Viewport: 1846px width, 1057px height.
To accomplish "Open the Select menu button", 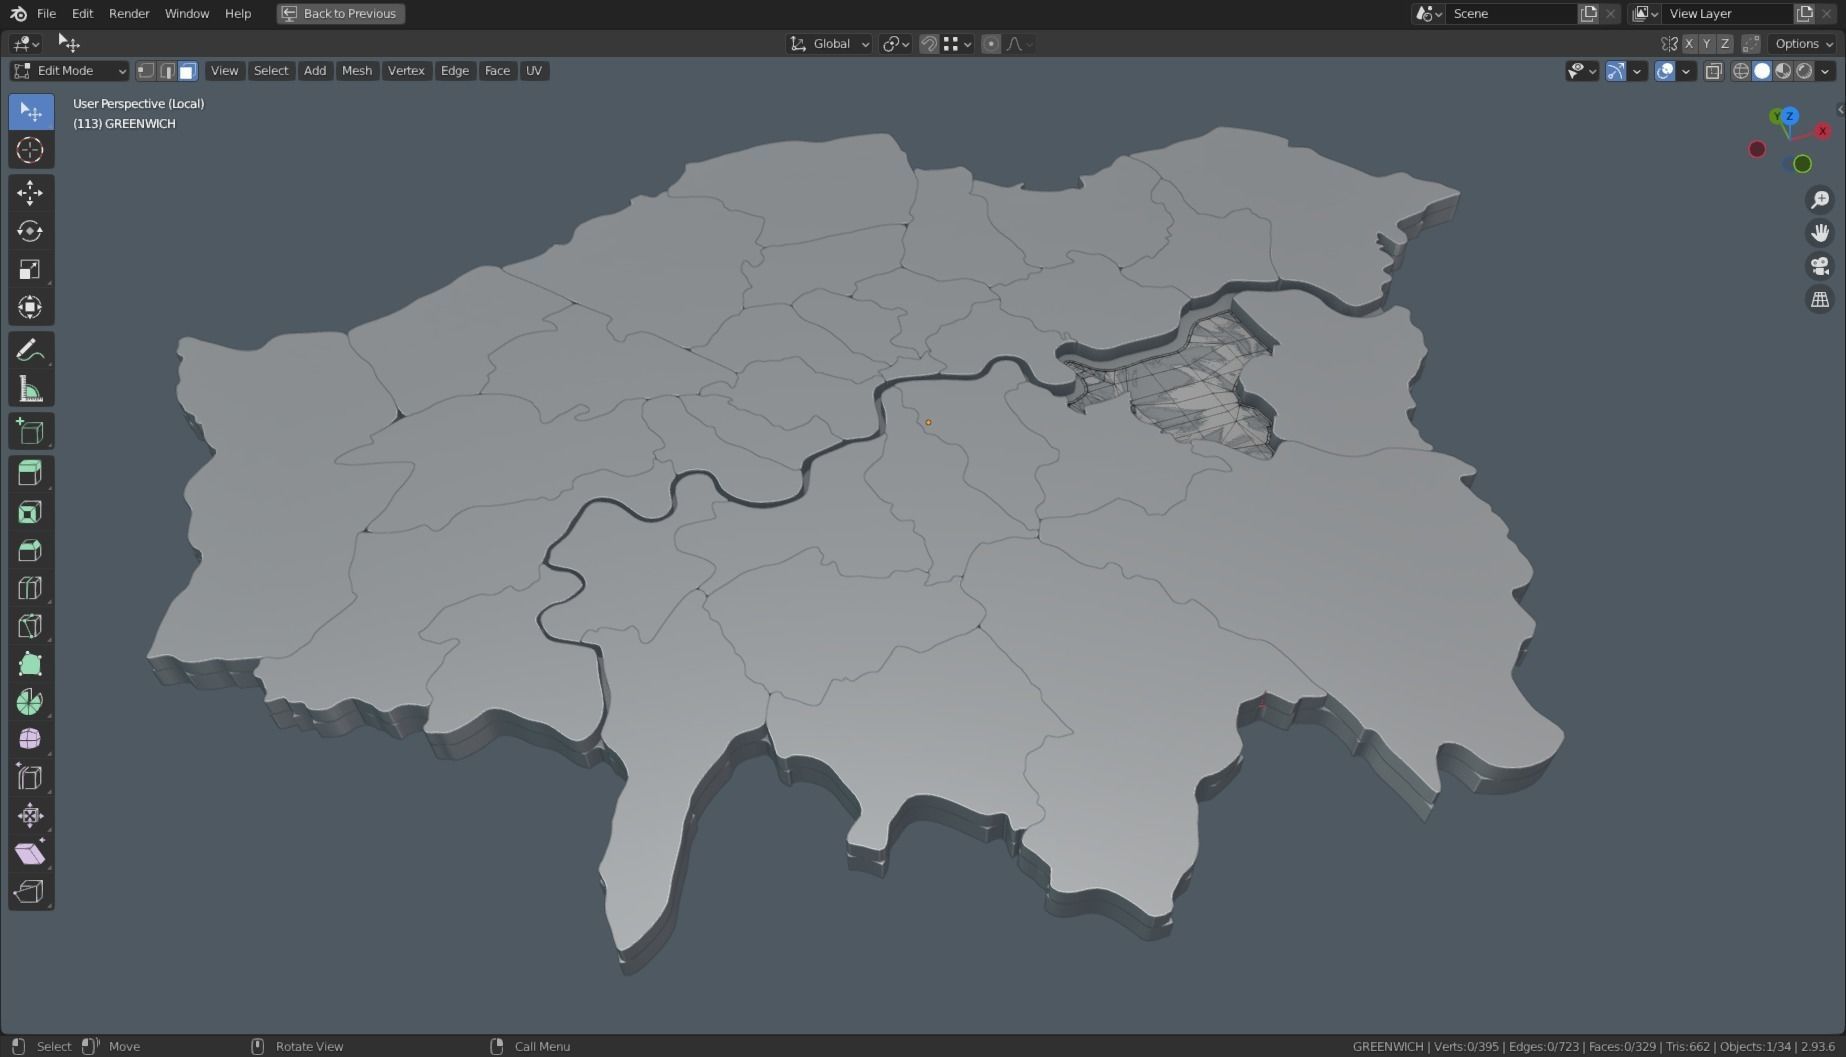I will (271, 71).
